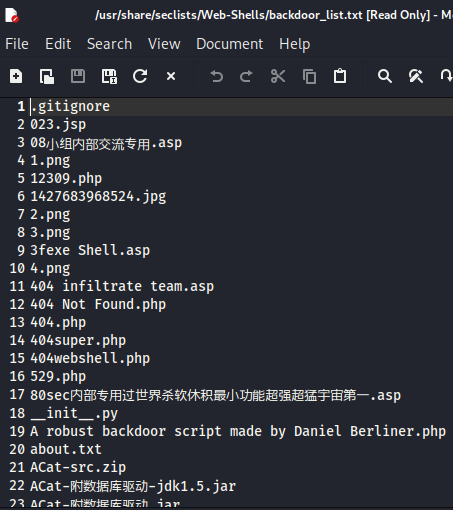Image resolution: width=453 pixels, height=510 pixels.
Task: Click the line '__init__.py'
Action: [x=74, y=414]
